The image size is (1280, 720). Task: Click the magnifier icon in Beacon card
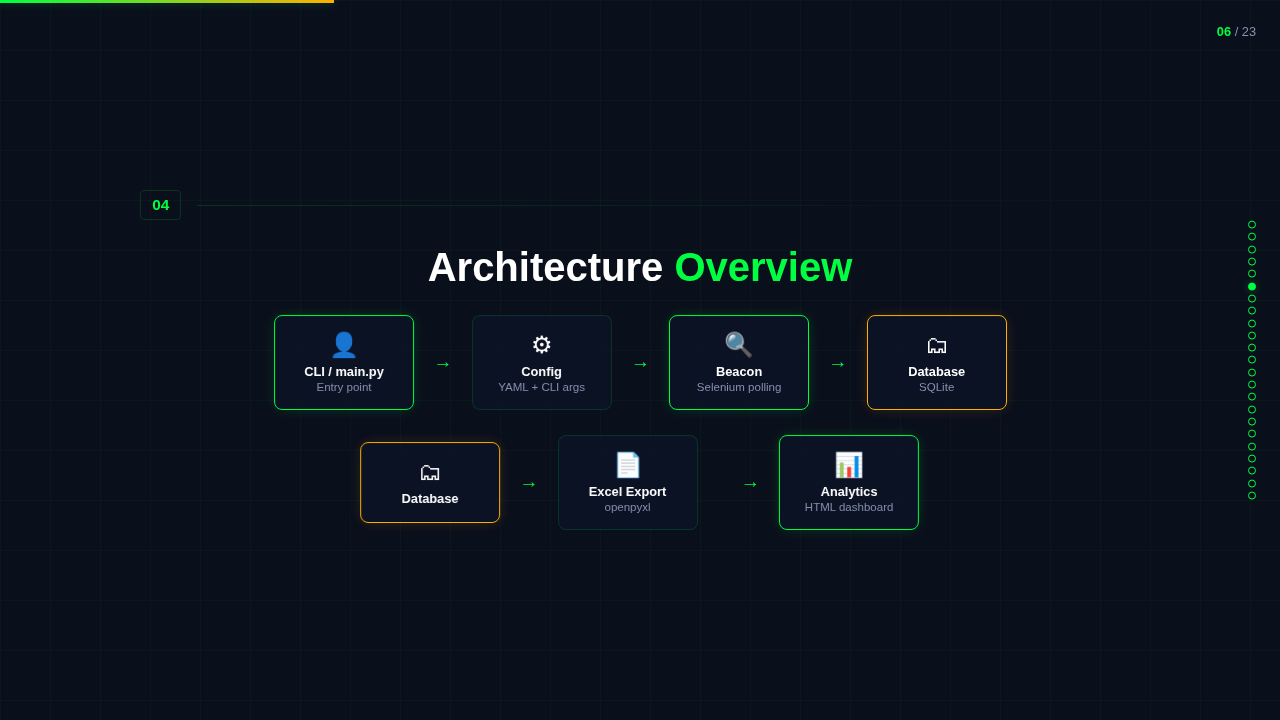point(739,345)
